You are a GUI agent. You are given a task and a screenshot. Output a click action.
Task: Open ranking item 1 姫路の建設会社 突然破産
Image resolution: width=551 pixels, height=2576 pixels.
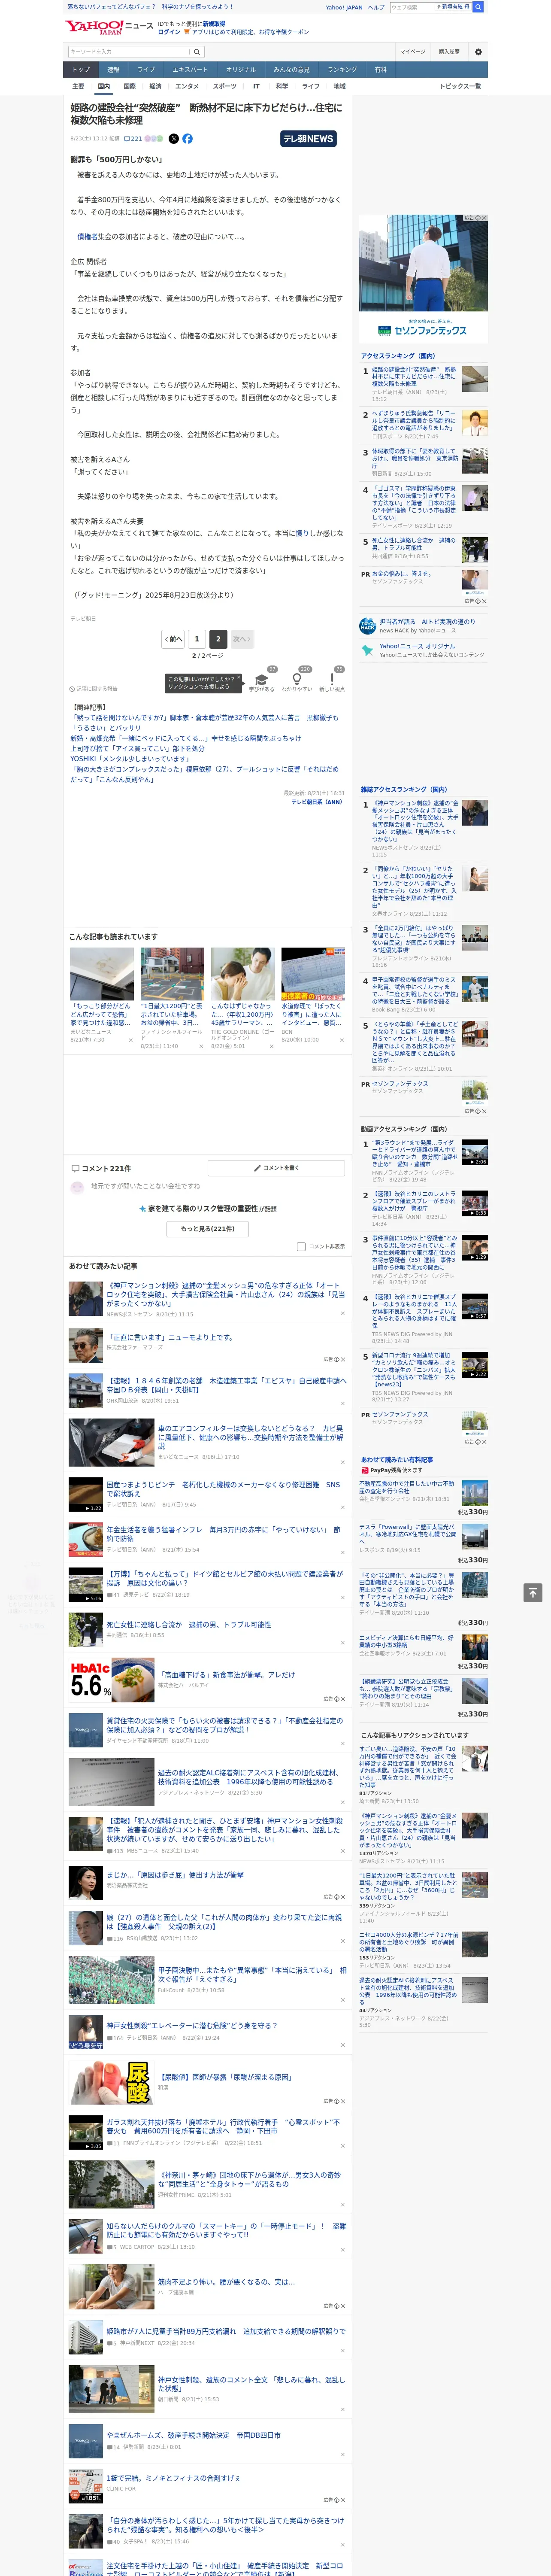(x=414, y=376)
